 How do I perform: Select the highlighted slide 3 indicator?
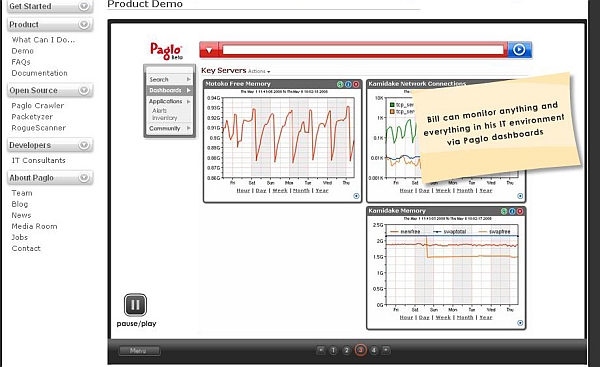tap(360, 350)
